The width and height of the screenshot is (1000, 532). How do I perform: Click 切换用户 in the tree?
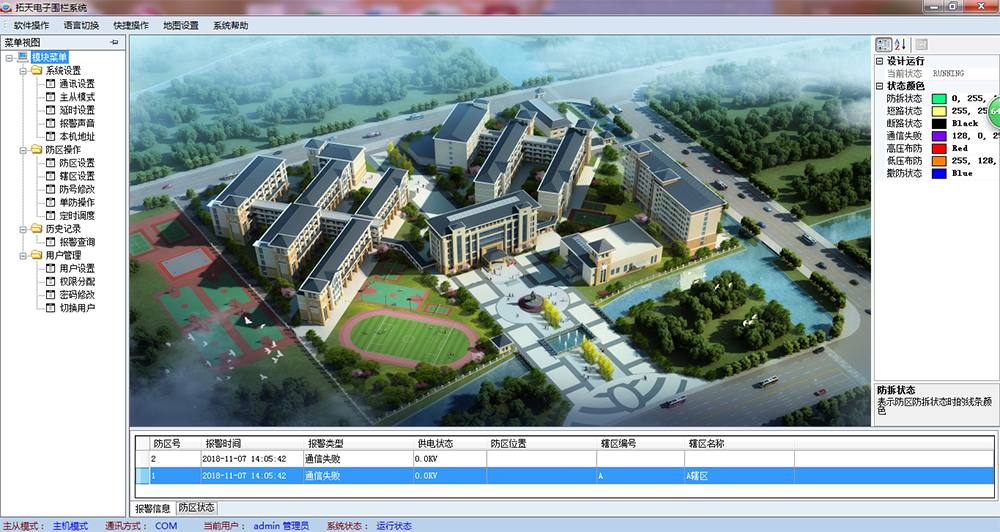click(x=76, y=308)
